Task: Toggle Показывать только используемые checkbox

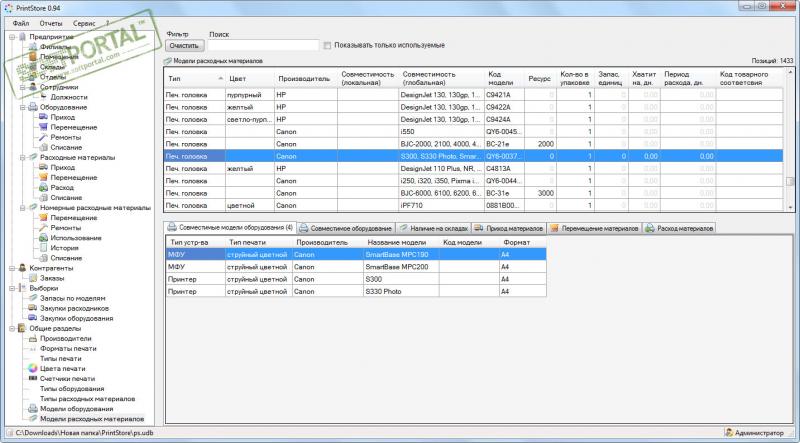Action: point(327,45)
